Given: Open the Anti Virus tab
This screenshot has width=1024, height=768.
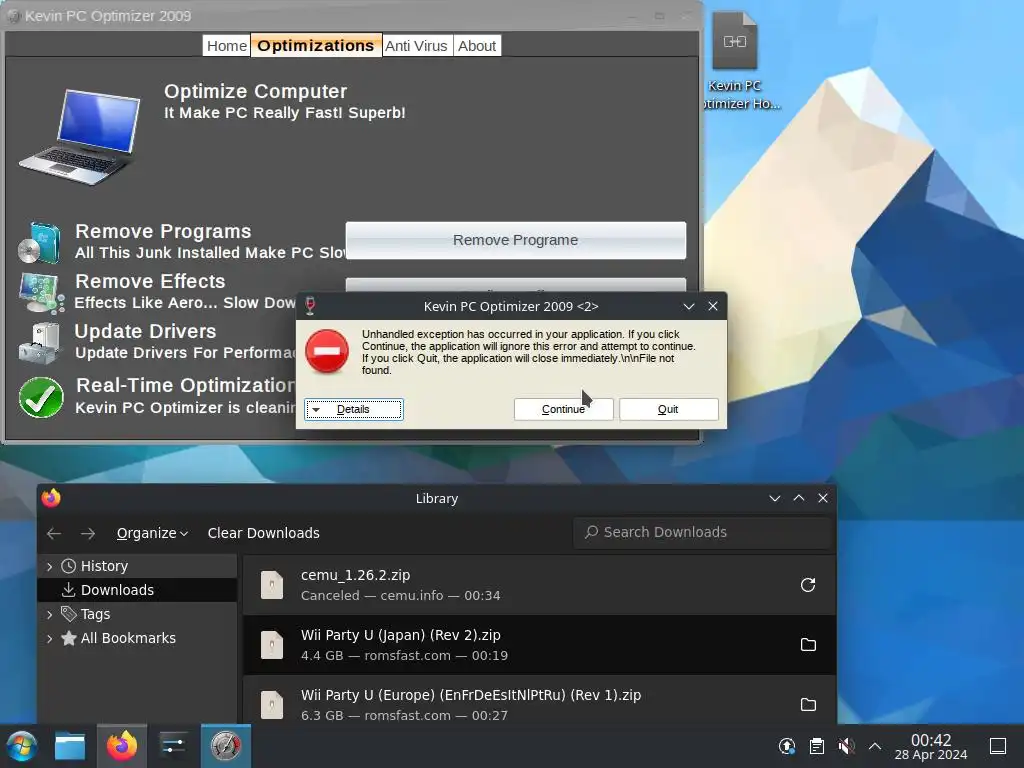Looking at the screenshot, I should pyautogui.click(x=416, y=46).
